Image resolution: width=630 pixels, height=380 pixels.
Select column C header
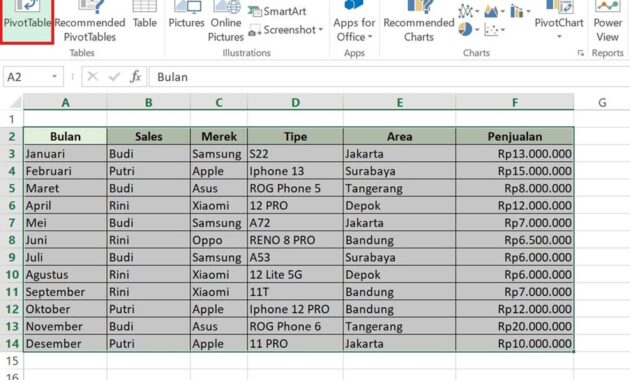[x=219, y=102]
